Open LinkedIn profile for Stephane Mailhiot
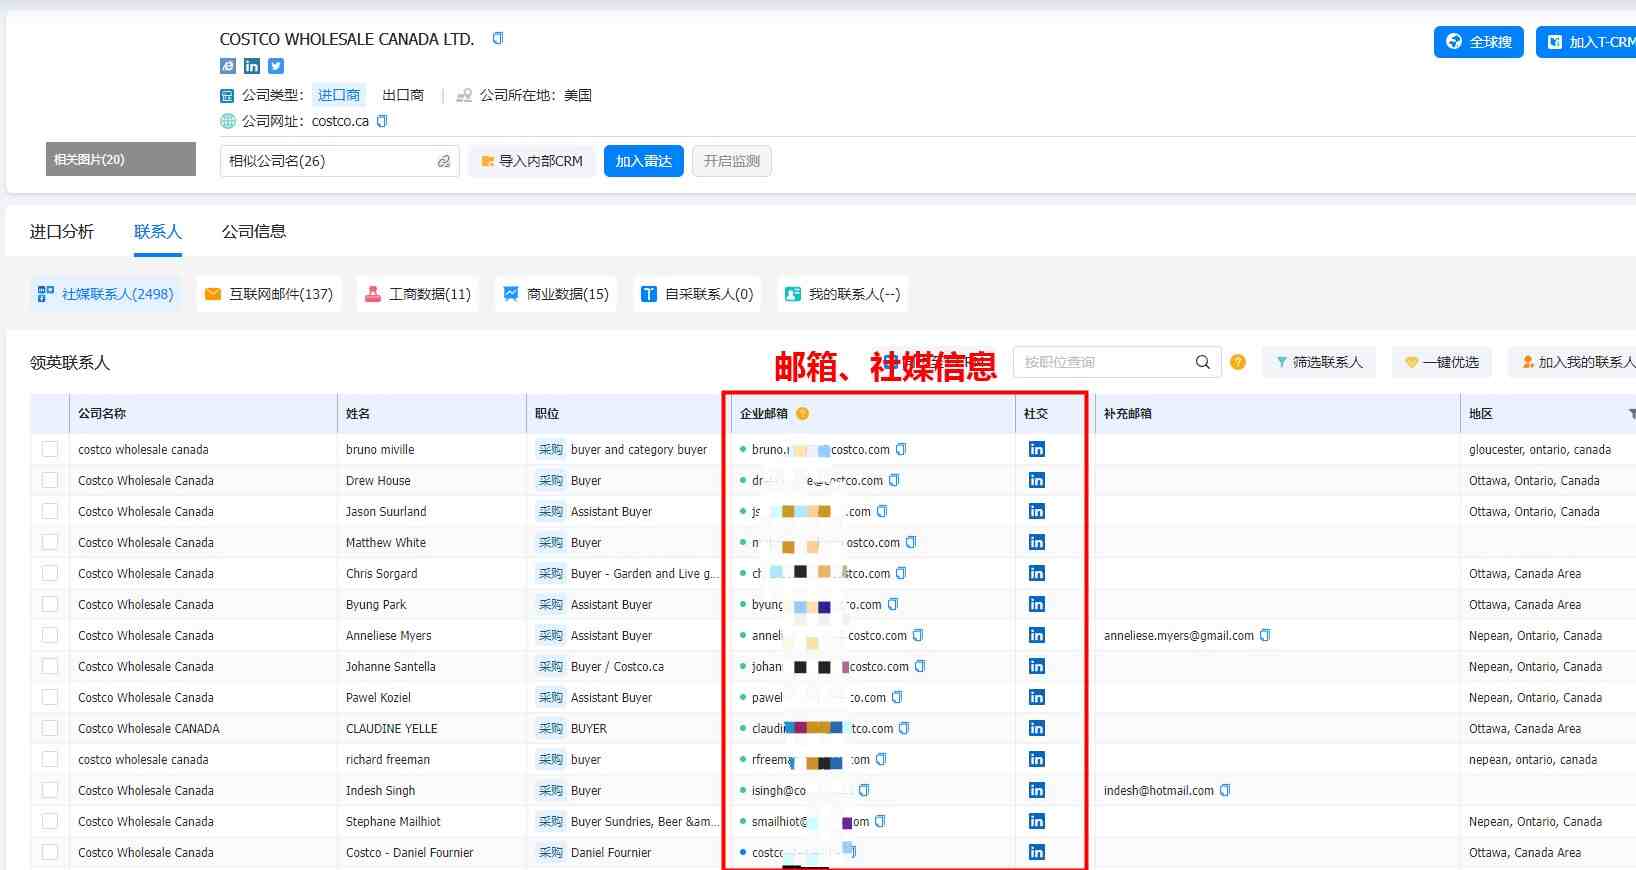This screenshot has width=1636, height=870. (1037, 821)
